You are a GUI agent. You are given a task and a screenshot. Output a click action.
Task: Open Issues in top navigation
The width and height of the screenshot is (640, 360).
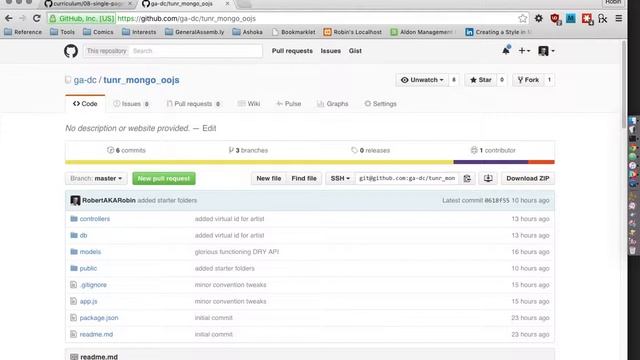click(x=331, y=51)
